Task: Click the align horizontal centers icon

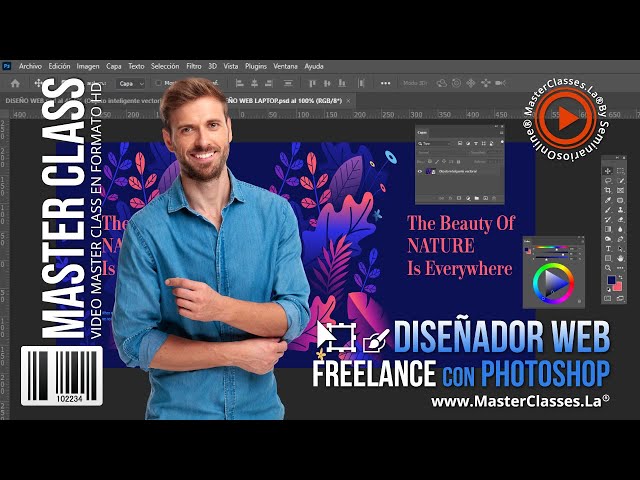Action: tap(254, 83)
